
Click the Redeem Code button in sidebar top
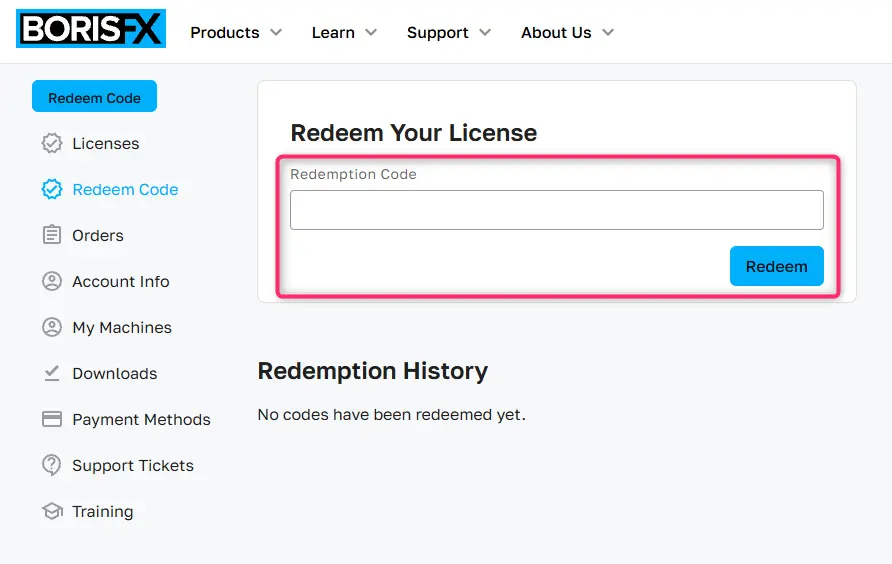click(x=94, y=96)
